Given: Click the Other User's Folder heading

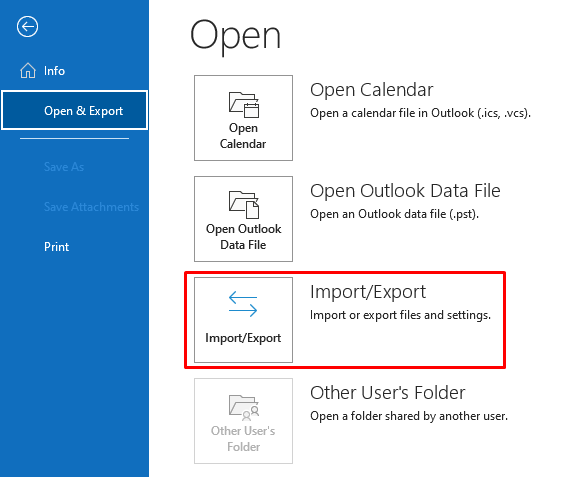Looking at the screenshot, I should tap(387, 393).
